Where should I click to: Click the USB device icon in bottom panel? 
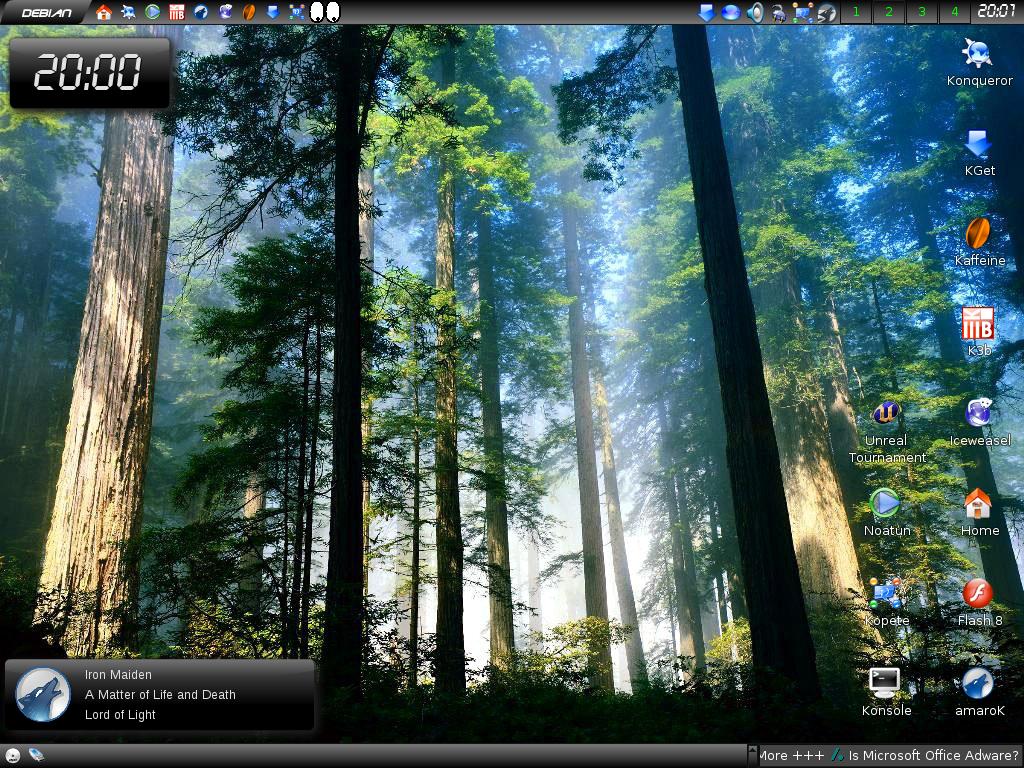point(36,756)
